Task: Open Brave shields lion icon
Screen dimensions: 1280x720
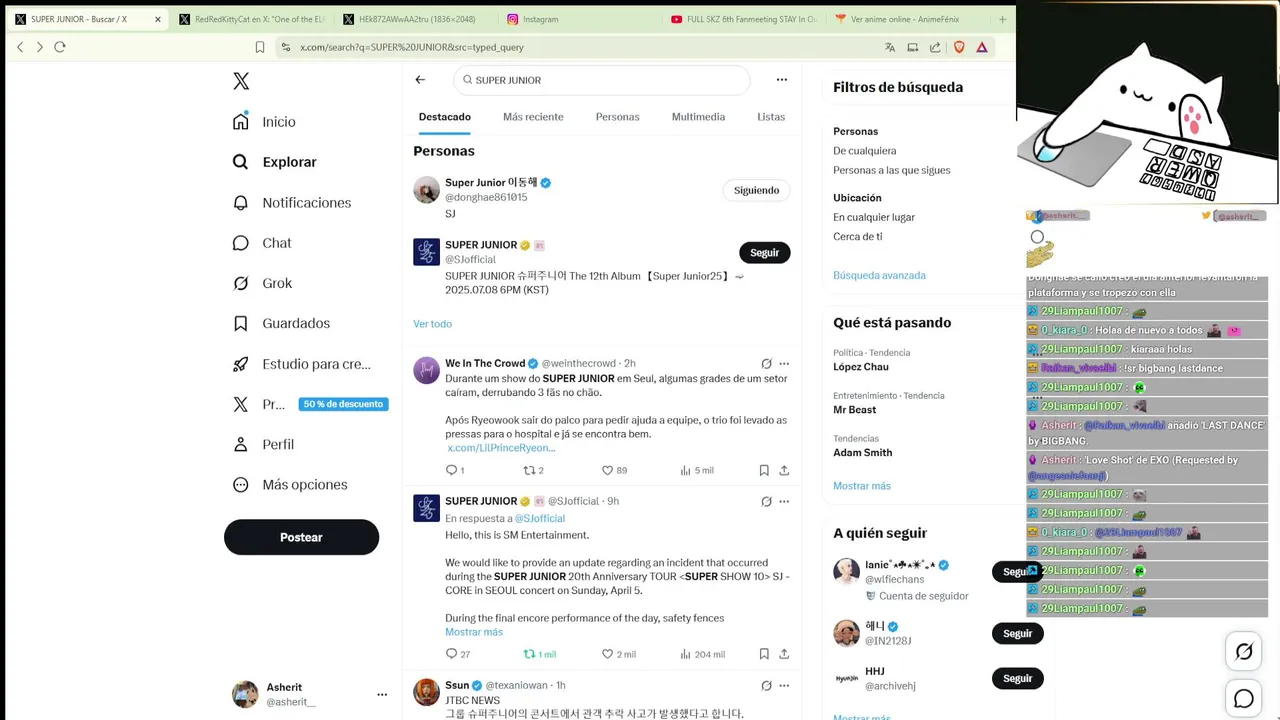Action: pyautogui.click(x=959, y=47)
